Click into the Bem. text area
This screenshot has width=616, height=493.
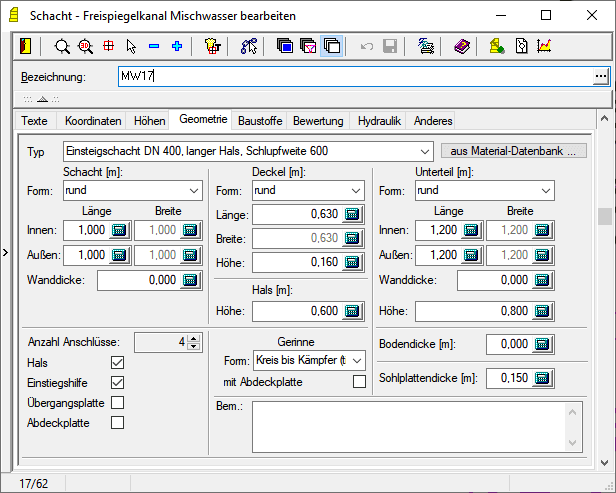410,425
